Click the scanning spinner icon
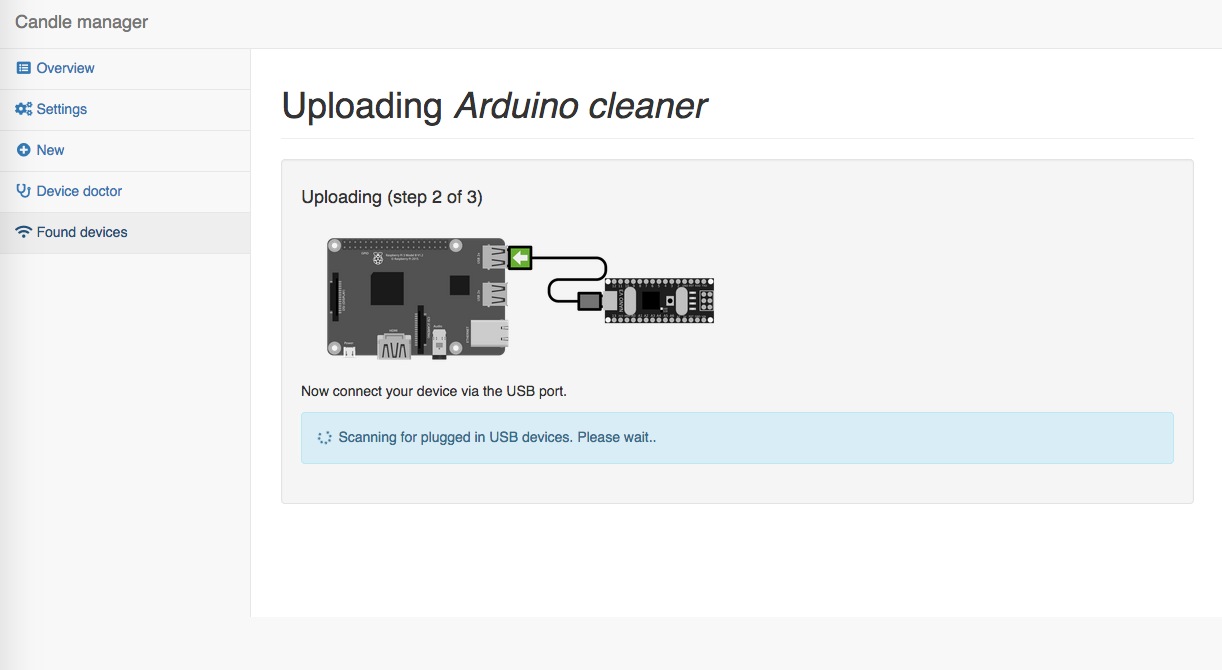1222x670 pixels. 325,437
